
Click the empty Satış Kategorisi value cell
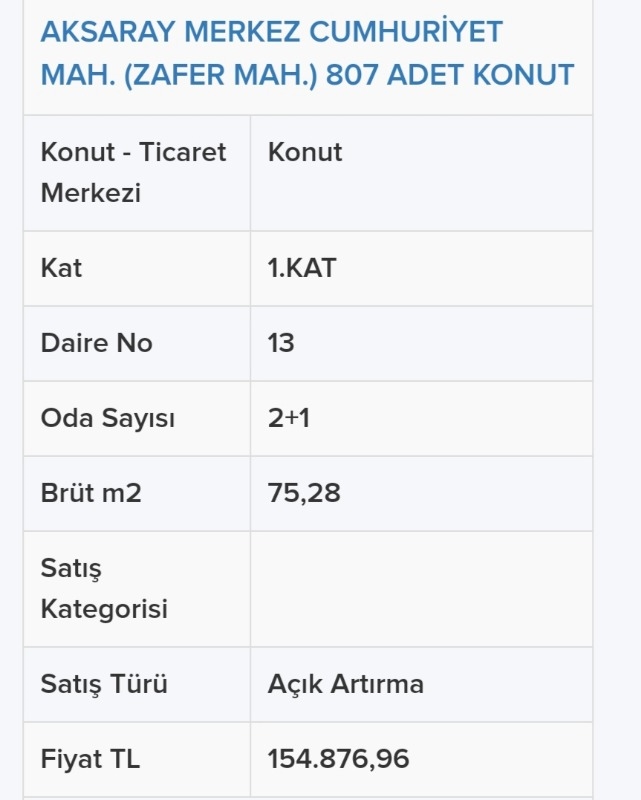422,589
